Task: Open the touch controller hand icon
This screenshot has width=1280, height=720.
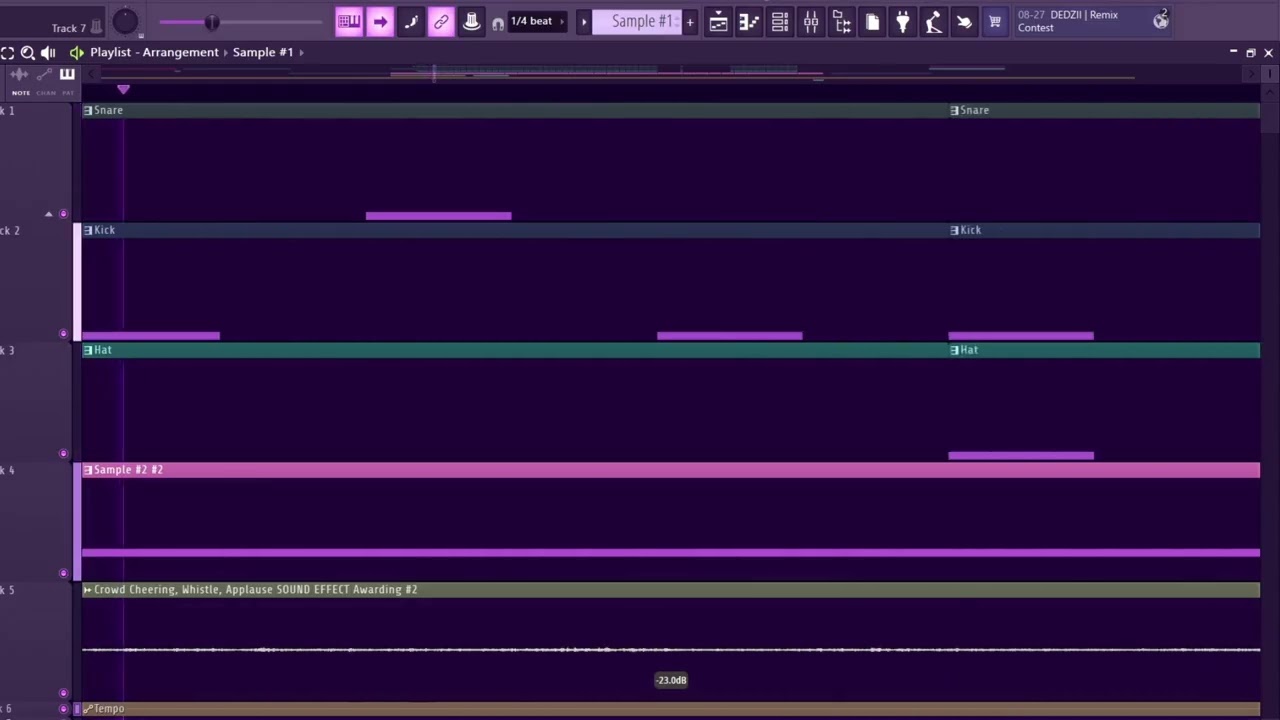Action: click(964, 21)
